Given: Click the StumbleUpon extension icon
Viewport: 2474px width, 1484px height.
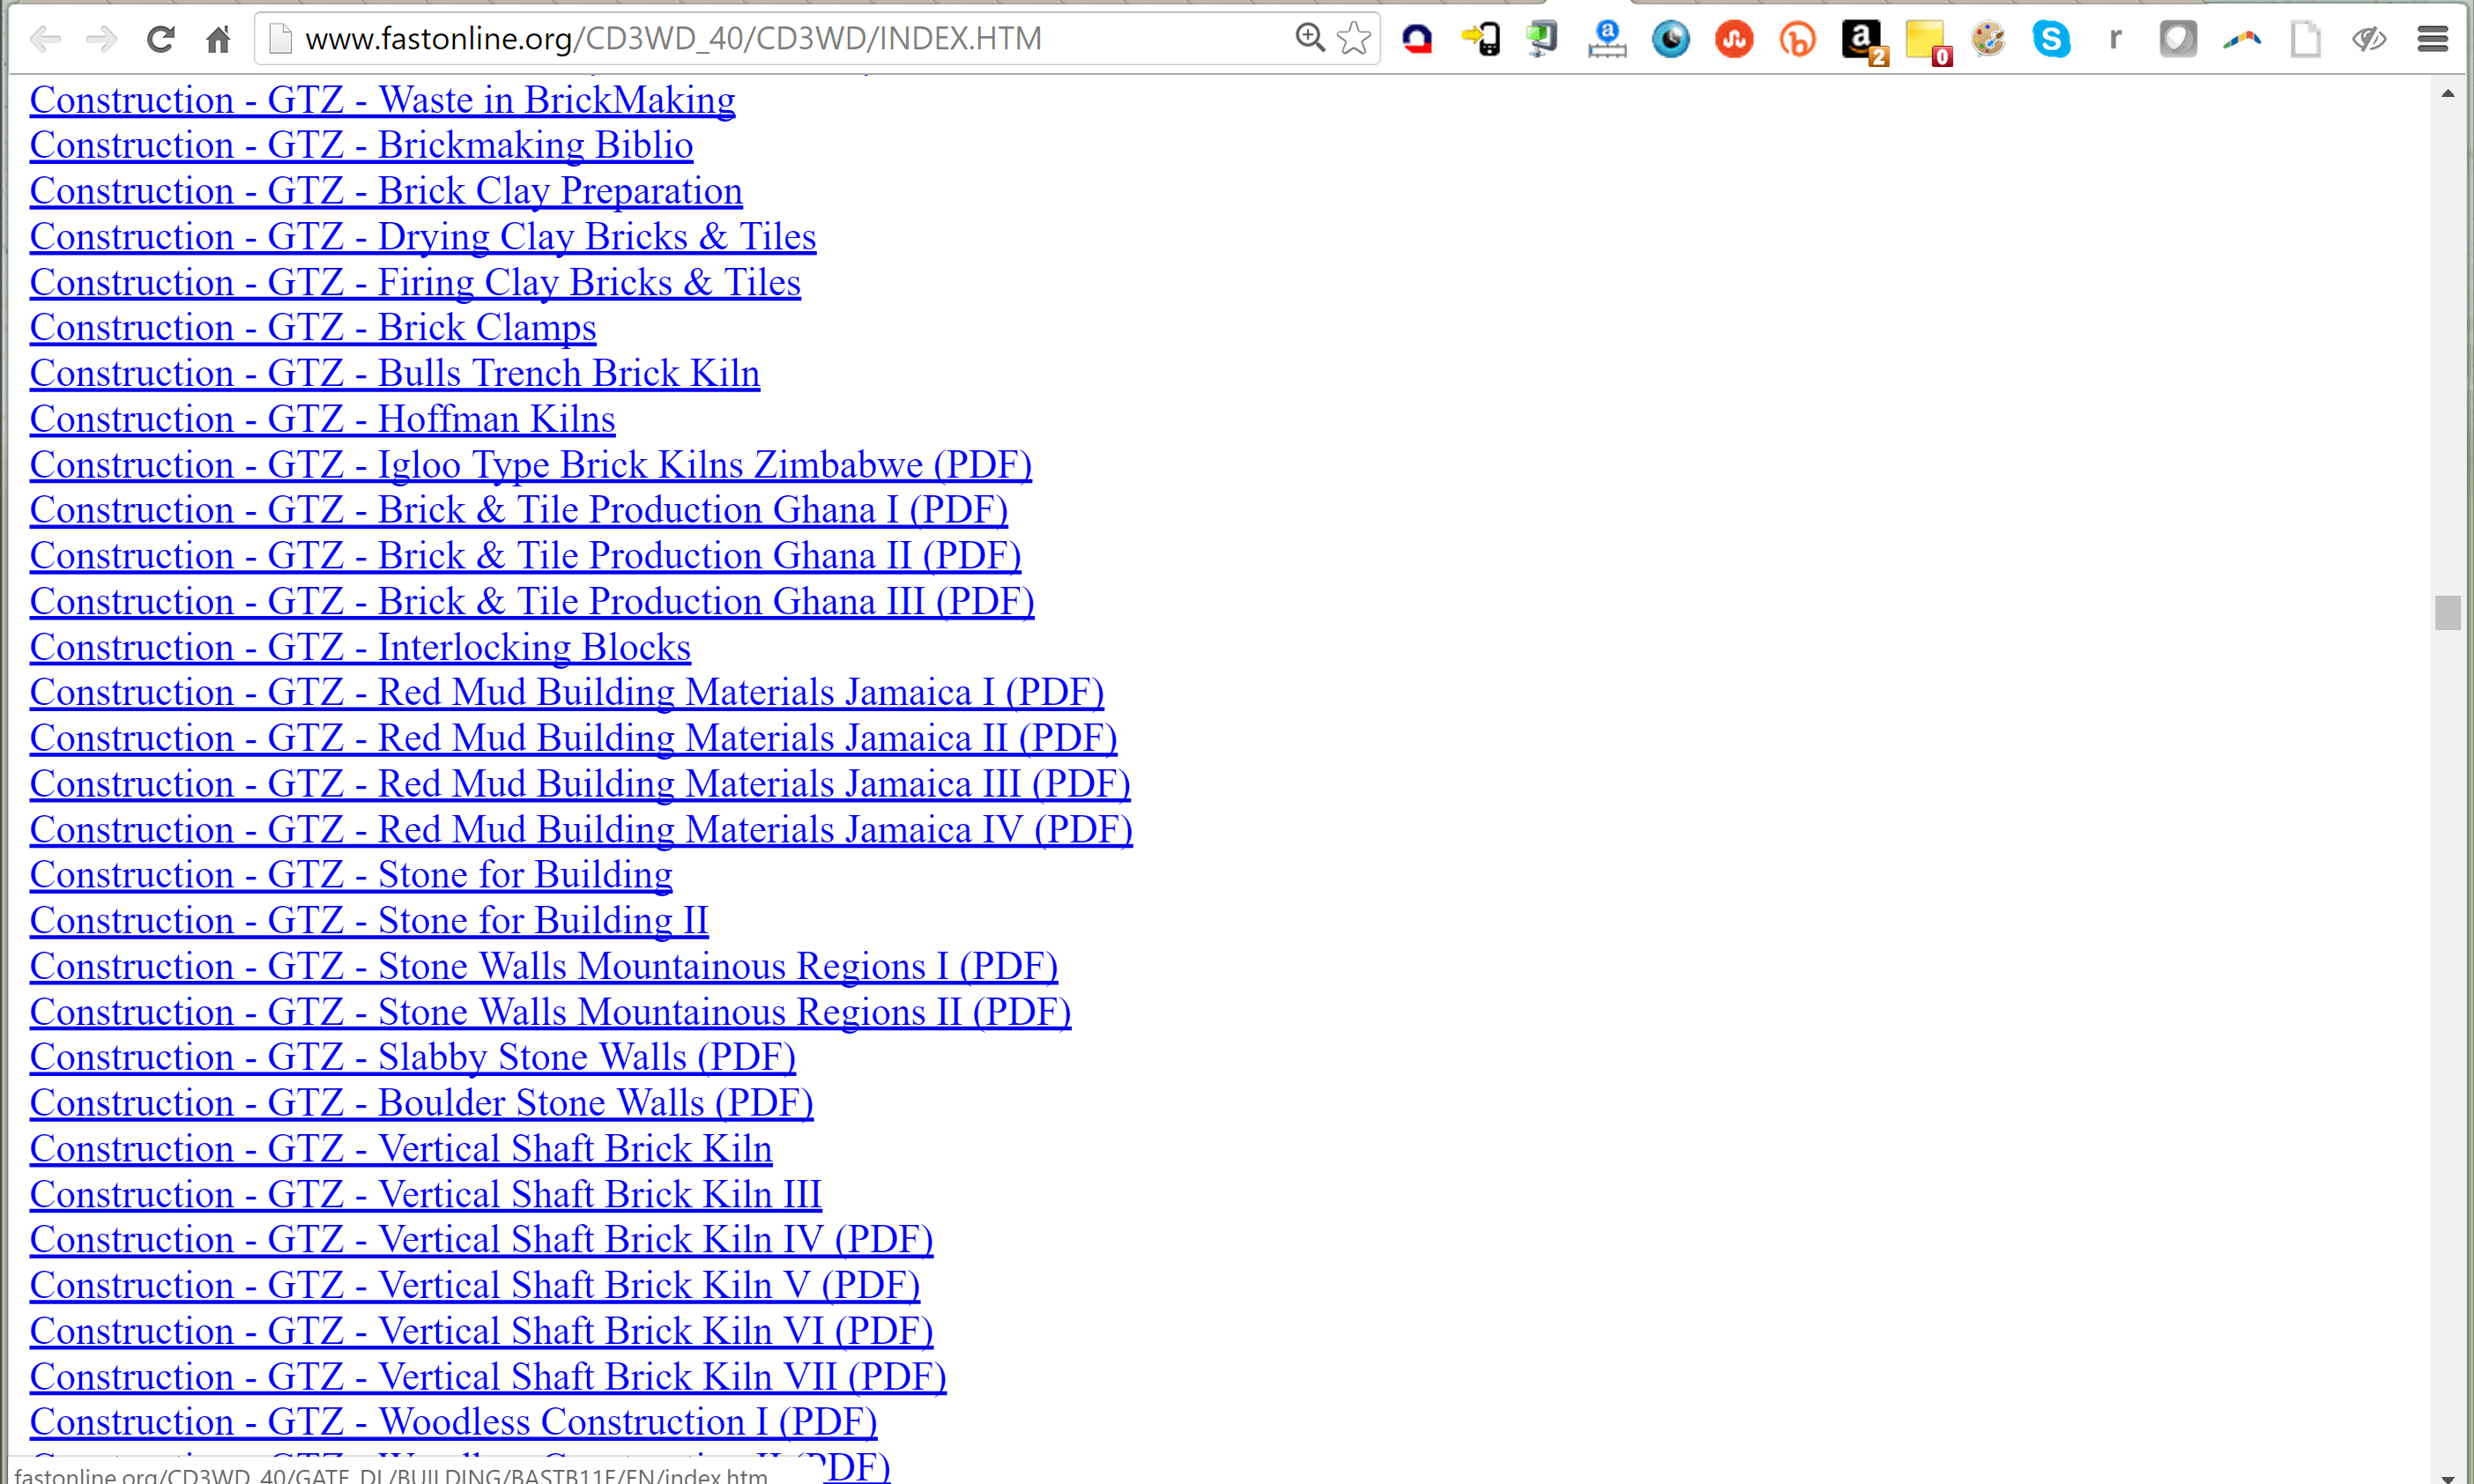Looking at the screenshot, I should coord(1734,39).
